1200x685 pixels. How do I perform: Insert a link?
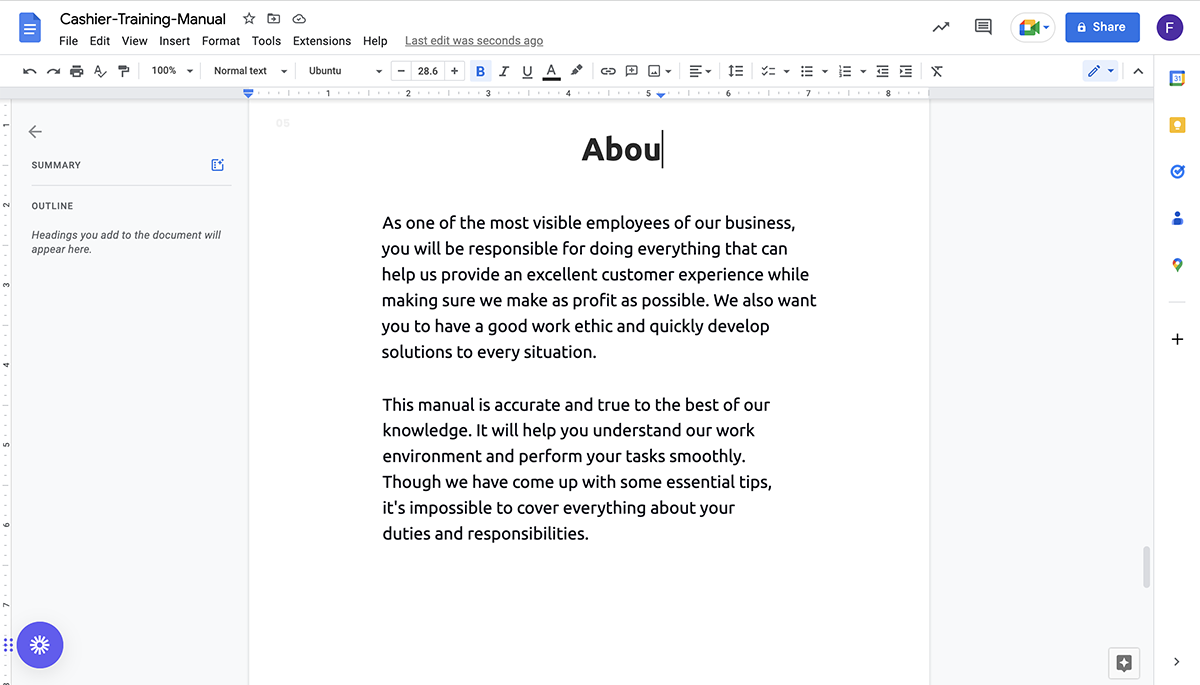click(x=608, y=71)
